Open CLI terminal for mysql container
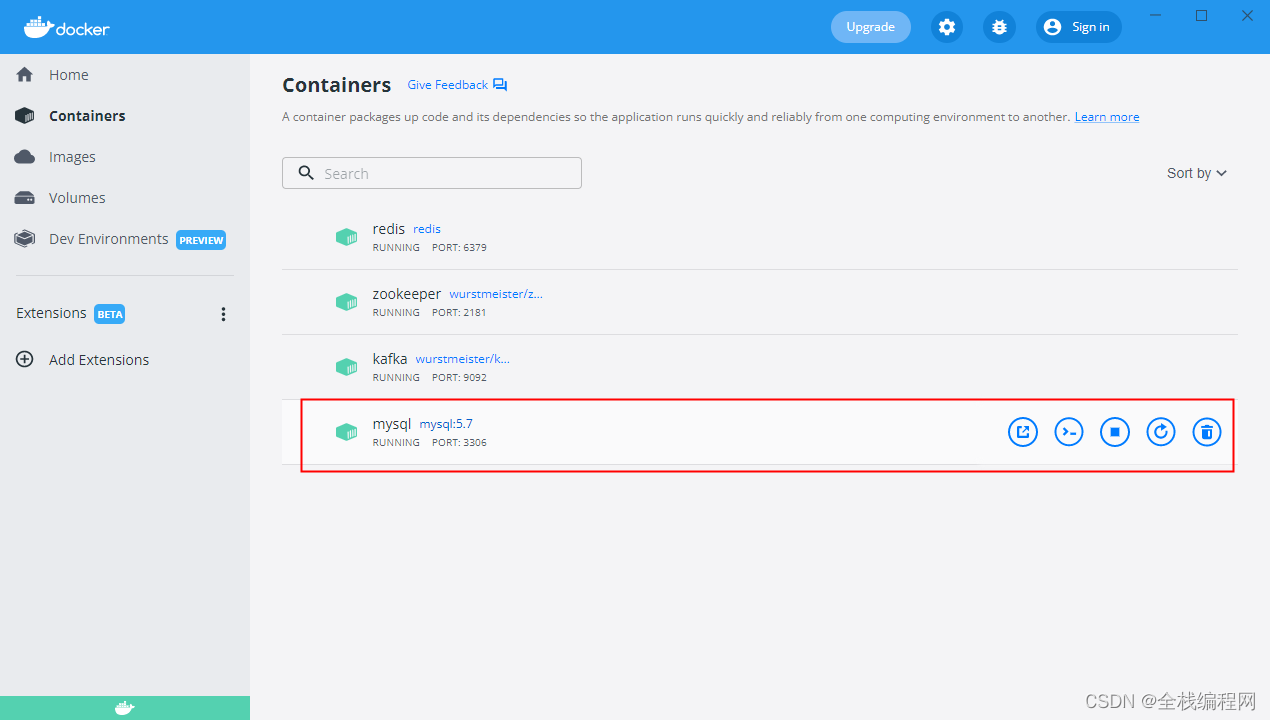The width and height of the screenshot is (1270, 720). pos(1069,432)
